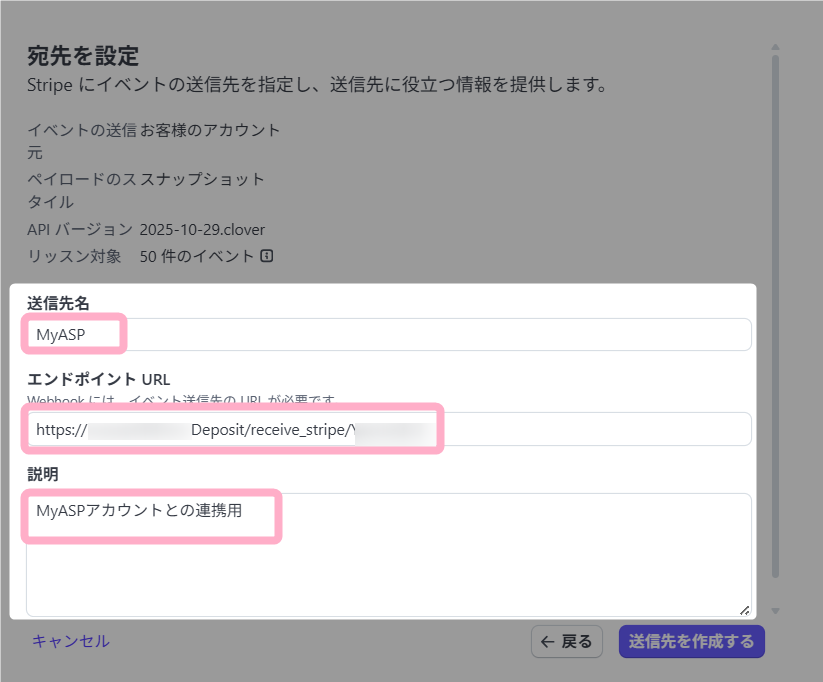
Task: Click the エンドポイント URL label
Action: 99,379
